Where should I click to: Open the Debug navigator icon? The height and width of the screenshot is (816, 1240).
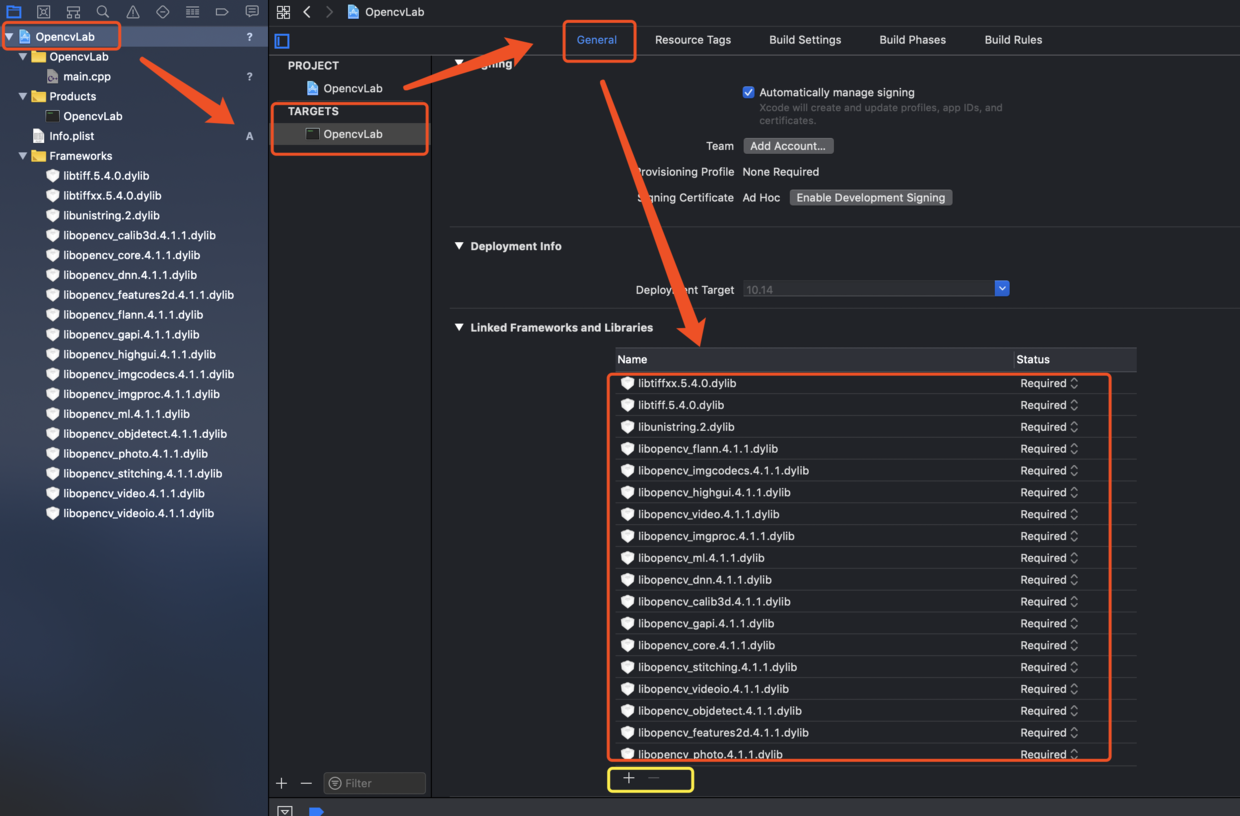click(x=193, y=12)
